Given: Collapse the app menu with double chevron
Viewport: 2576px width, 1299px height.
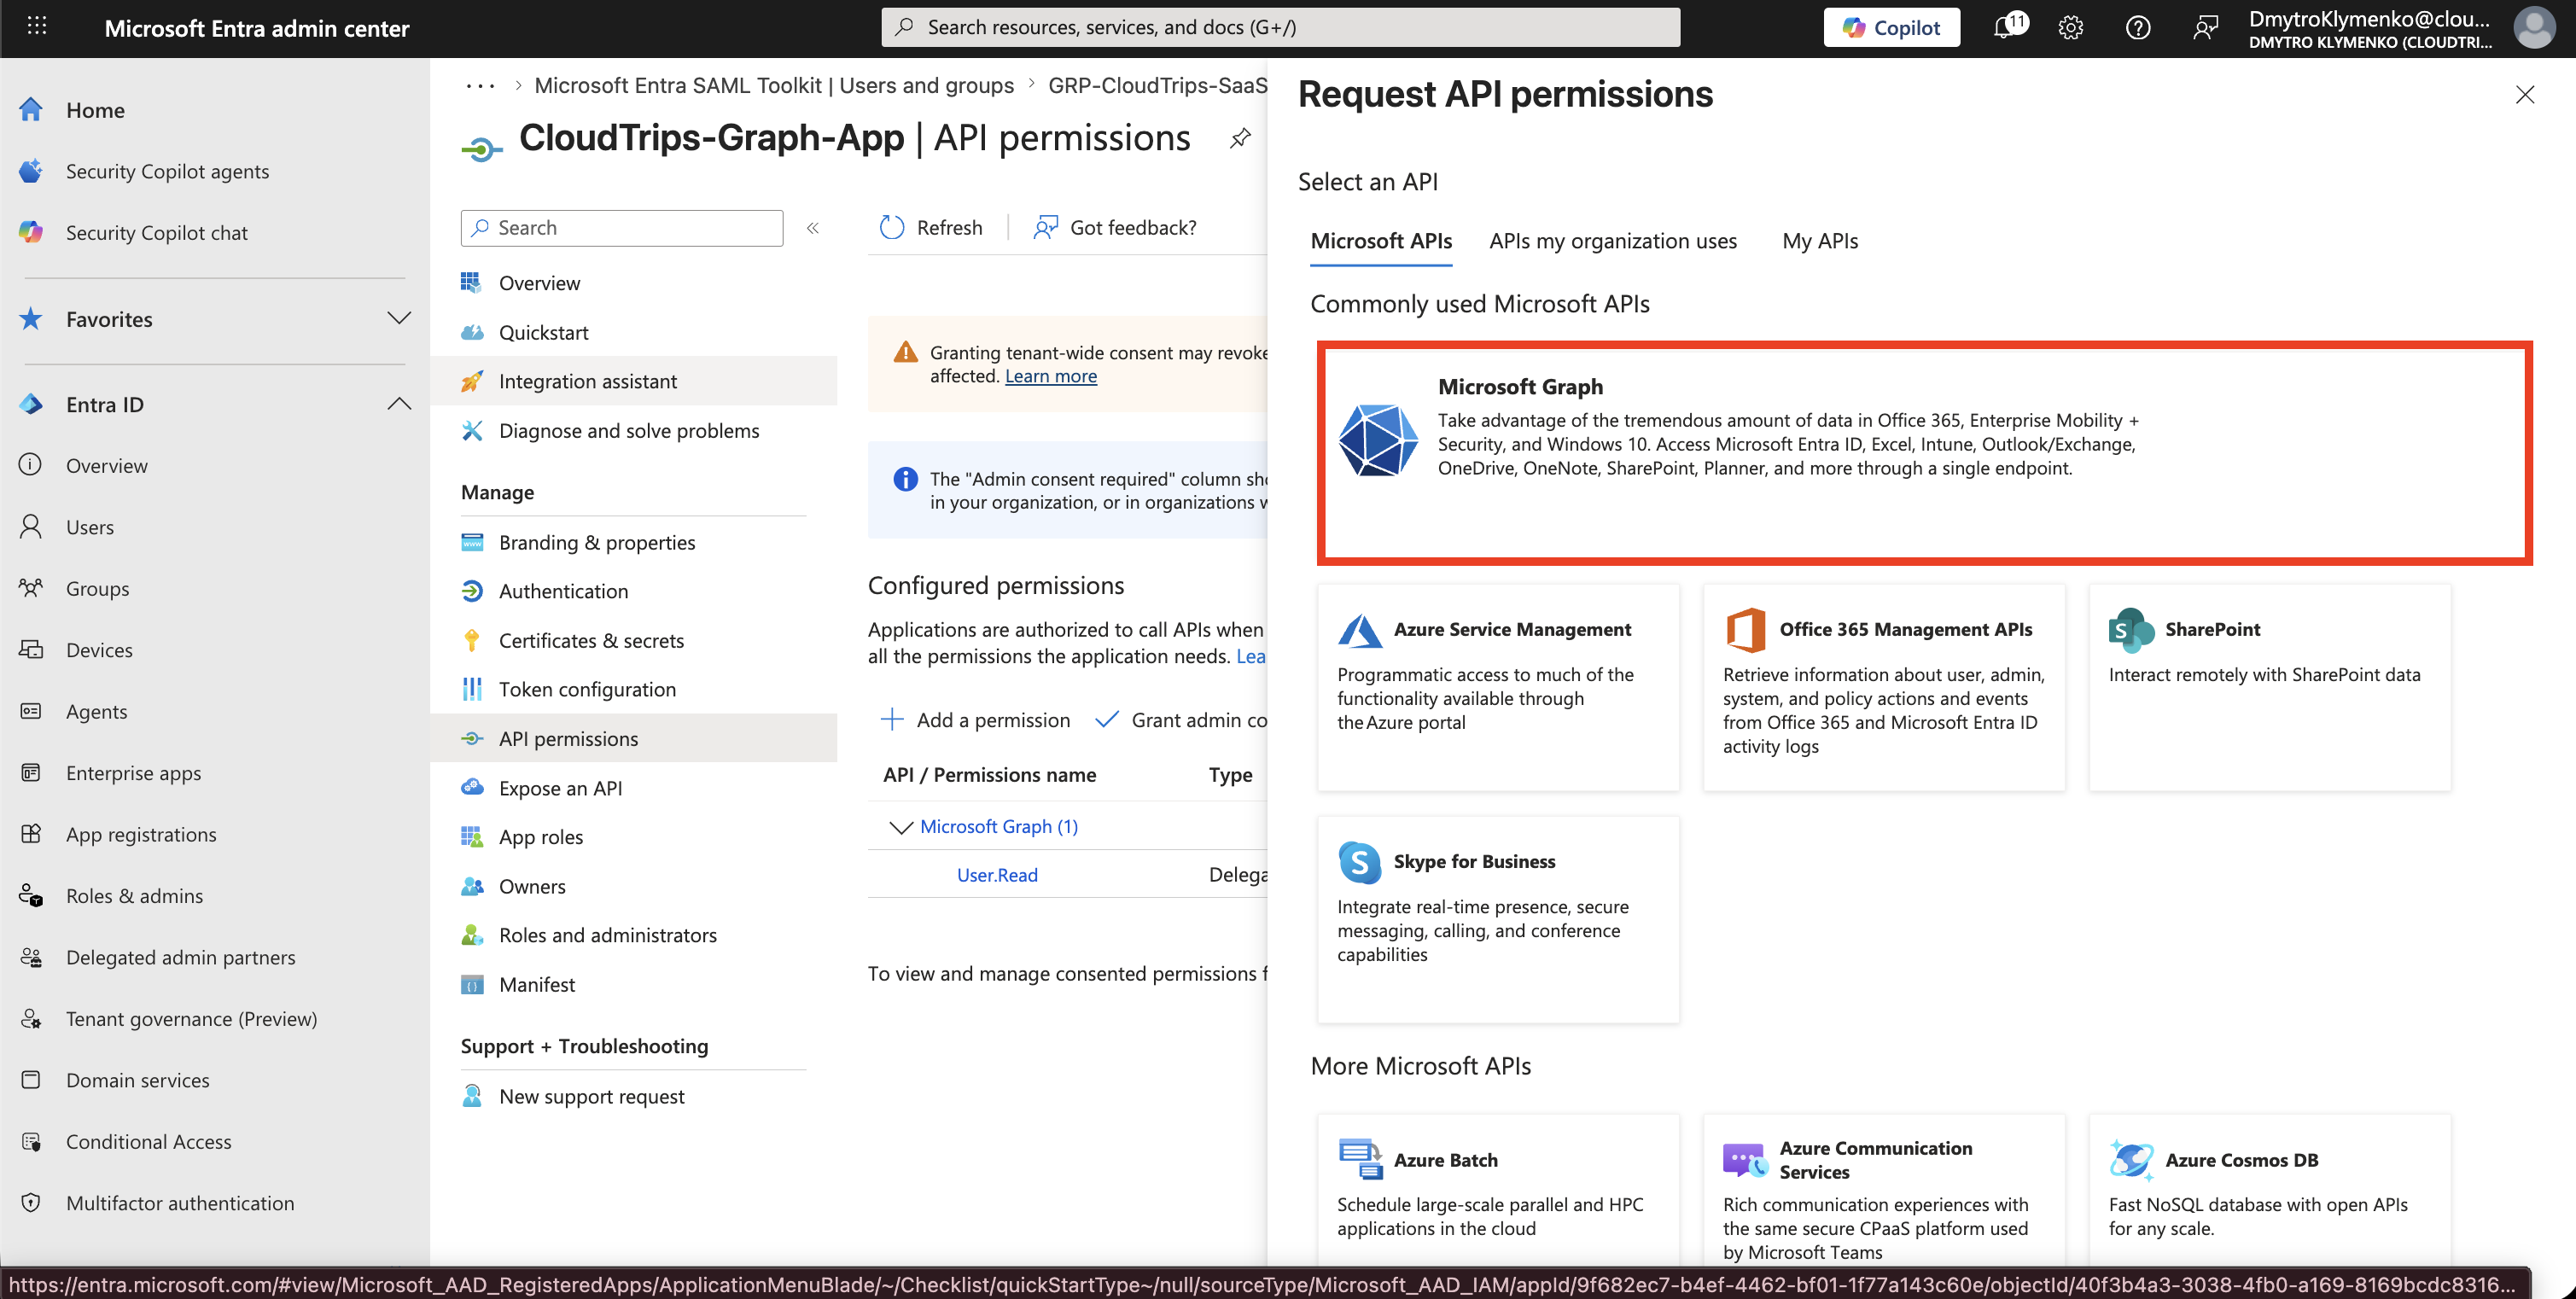Looking at the screenshot, I should tap(813, 228).
